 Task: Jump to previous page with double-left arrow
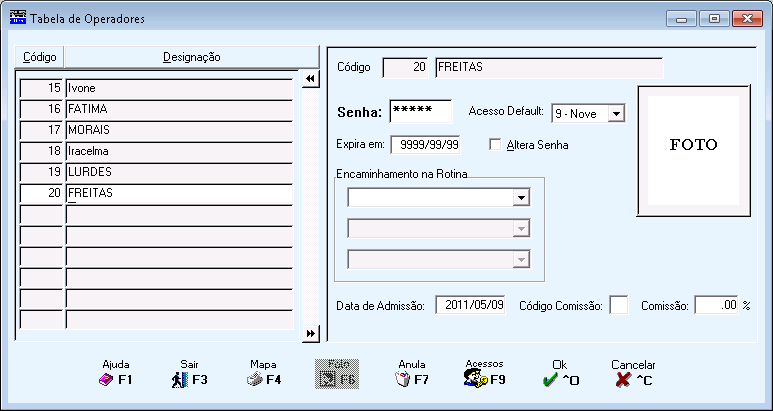point(311,79)
